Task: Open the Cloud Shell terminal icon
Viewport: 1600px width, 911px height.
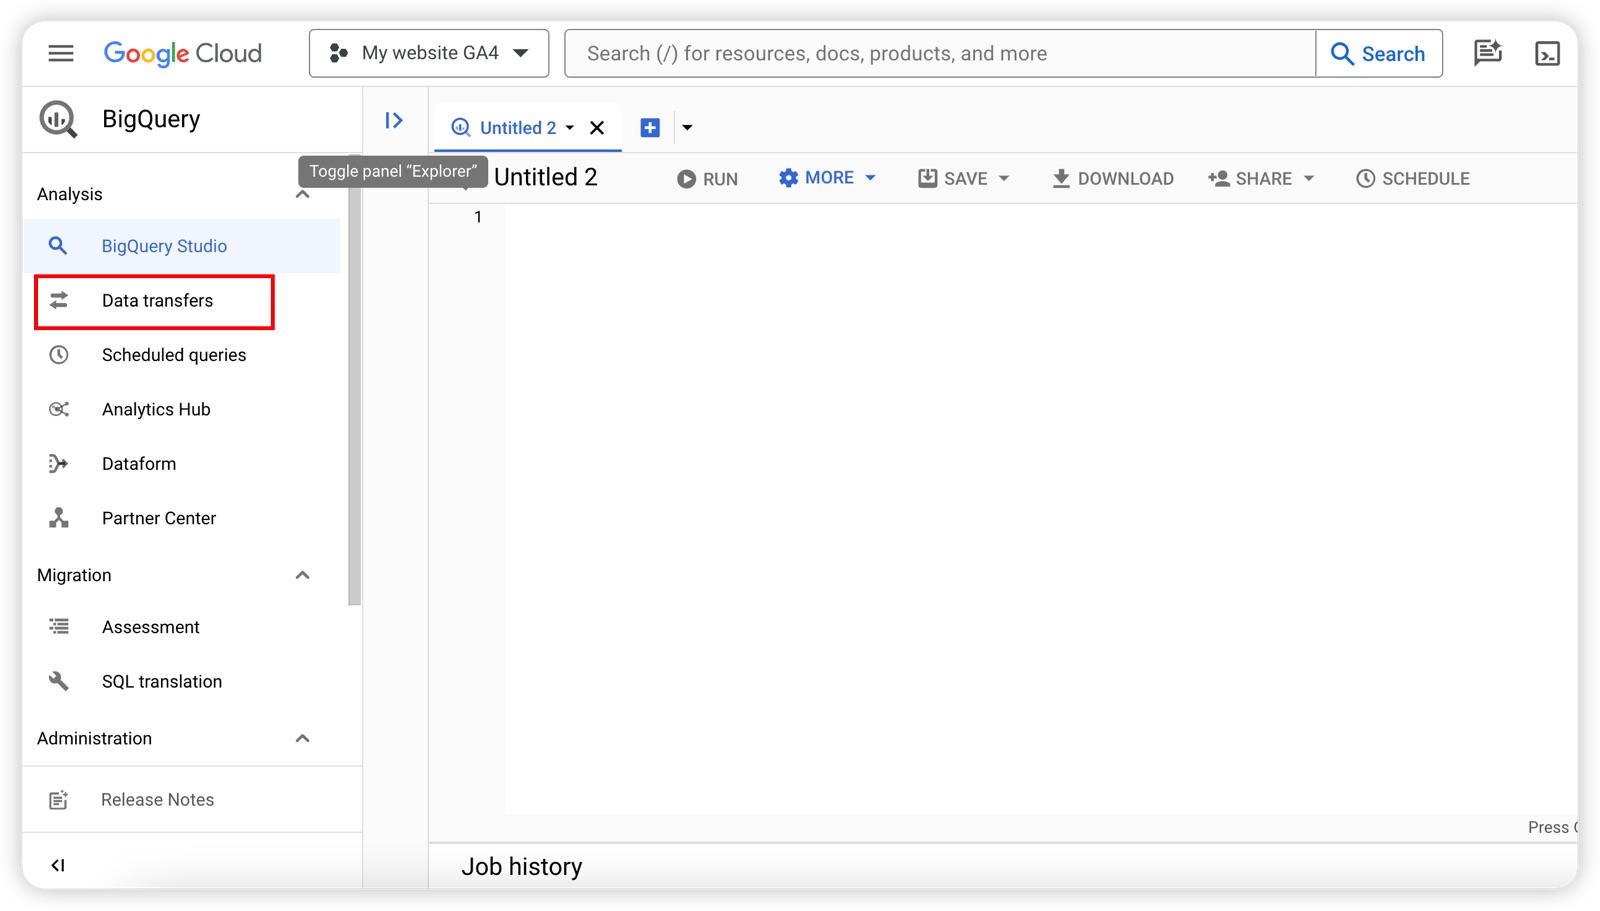Action: [1547, 54]
